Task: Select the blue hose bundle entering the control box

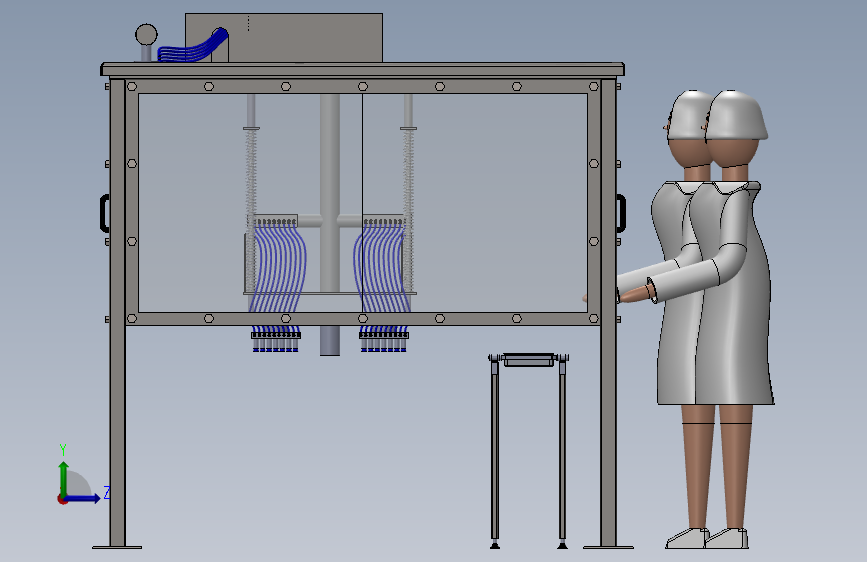Action: click(194, 47)
